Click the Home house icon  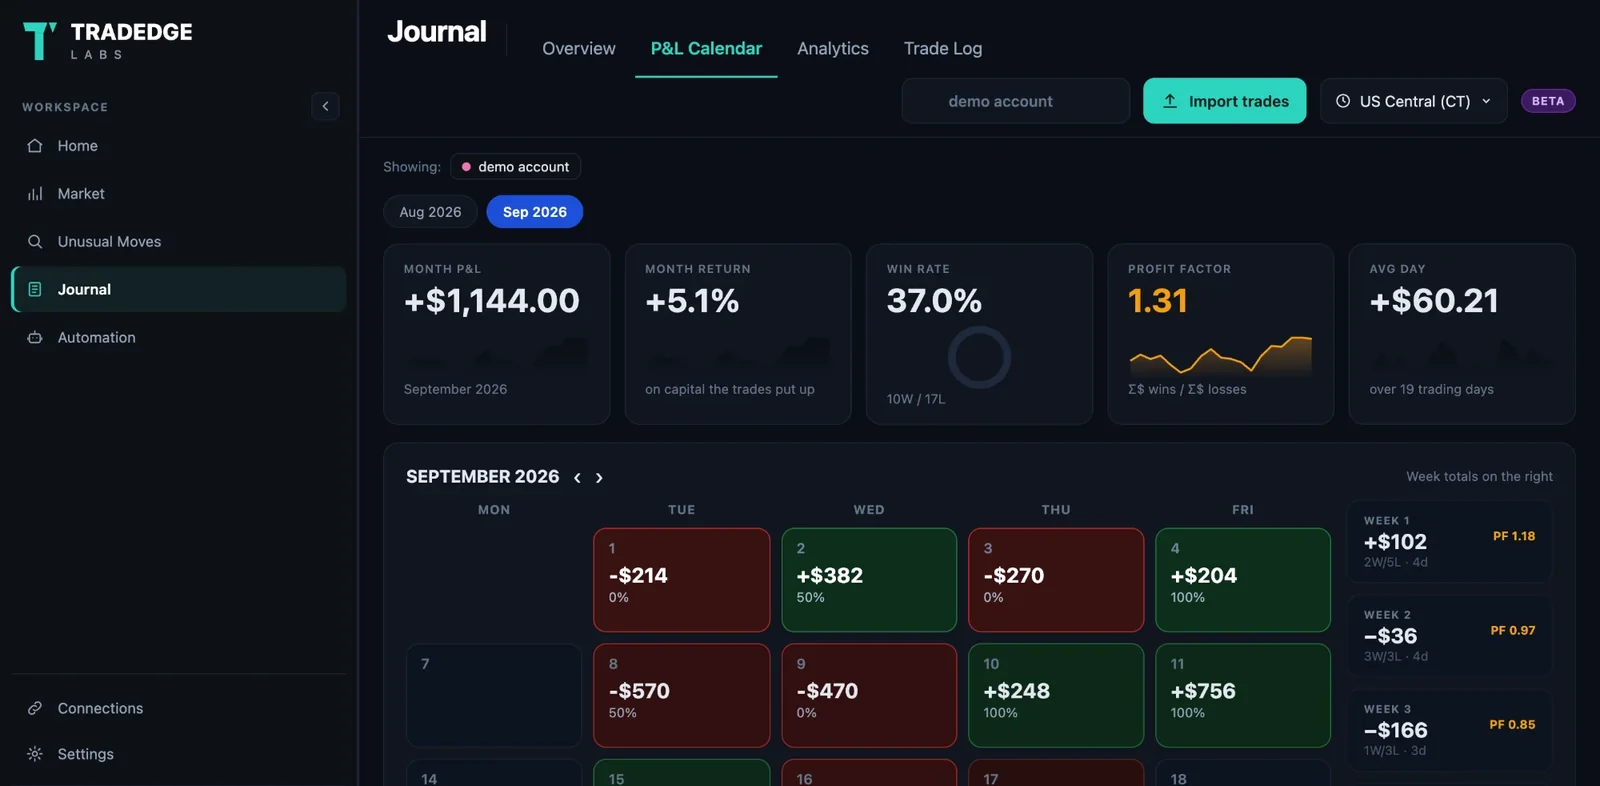[x=35, y=146]
